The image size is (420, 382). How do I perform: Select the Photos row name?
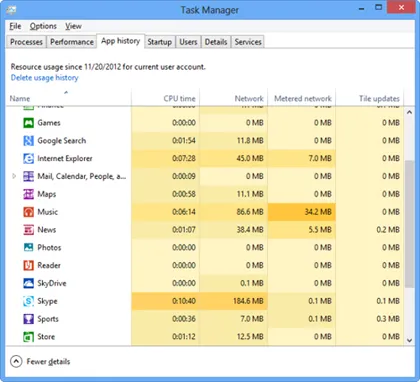pos(49,248)
